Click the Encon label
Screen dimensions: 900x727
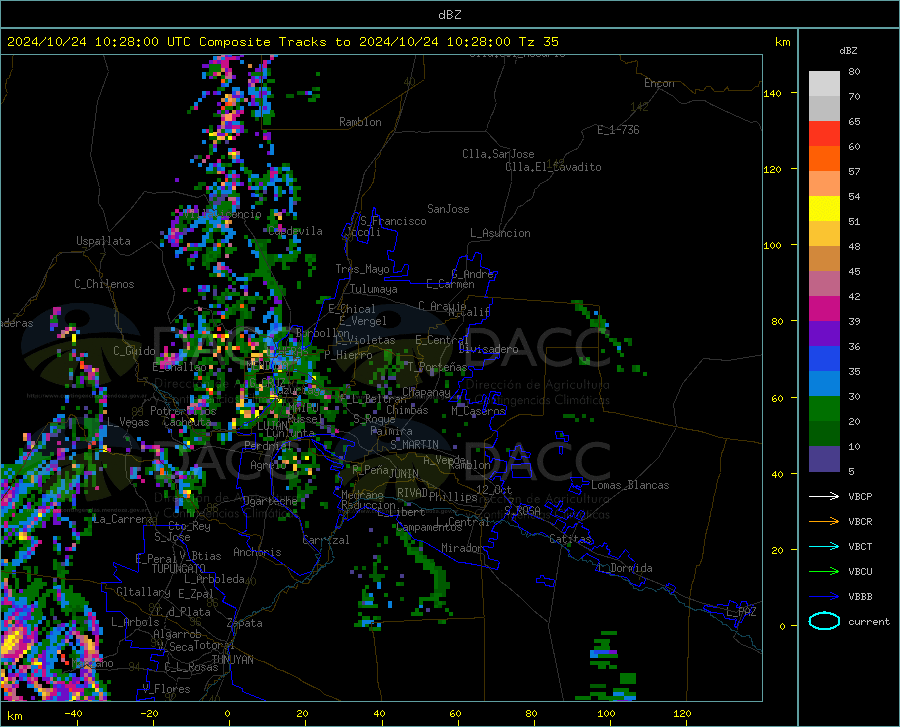659,83
